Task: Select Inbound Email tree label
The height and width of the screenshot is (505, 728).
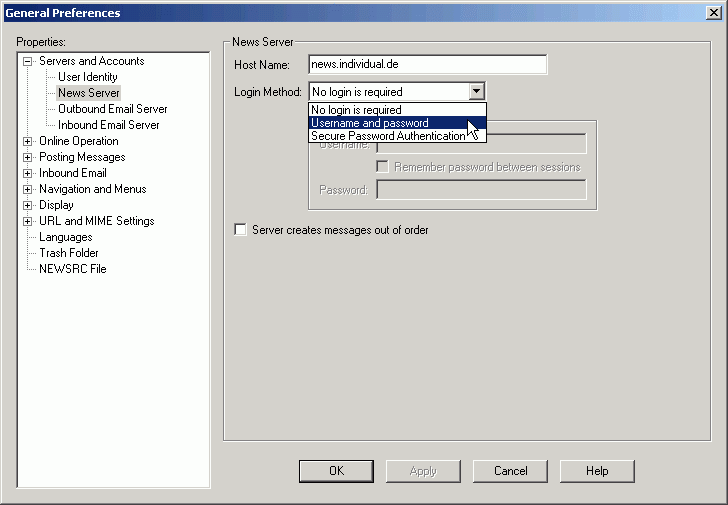Action: [x=73, y=173]
